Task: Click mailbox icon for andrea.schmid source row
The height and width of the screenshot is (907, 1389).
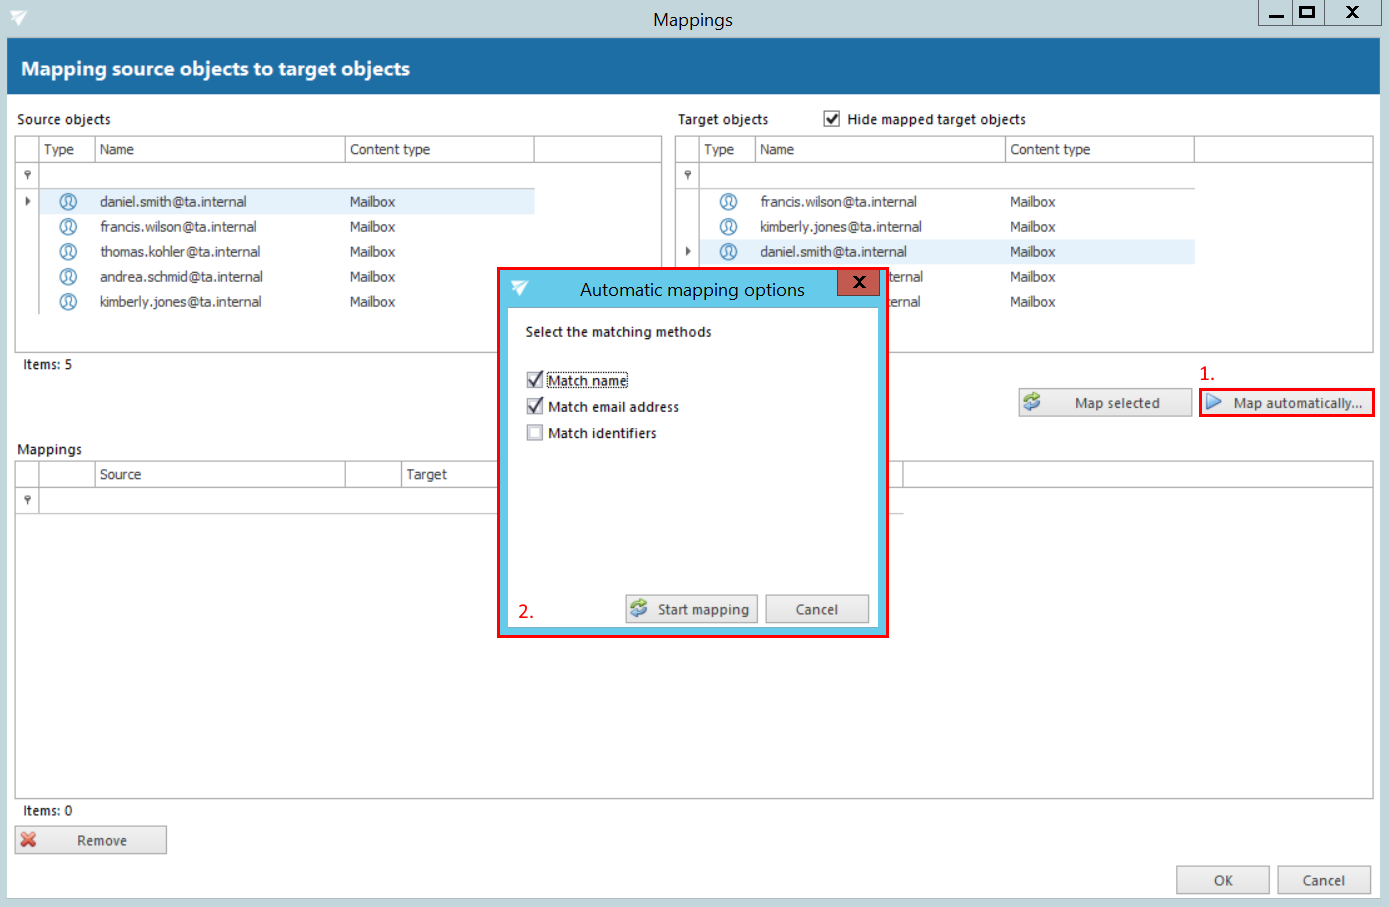Action: pyautogui.click(x=68, y=277)
